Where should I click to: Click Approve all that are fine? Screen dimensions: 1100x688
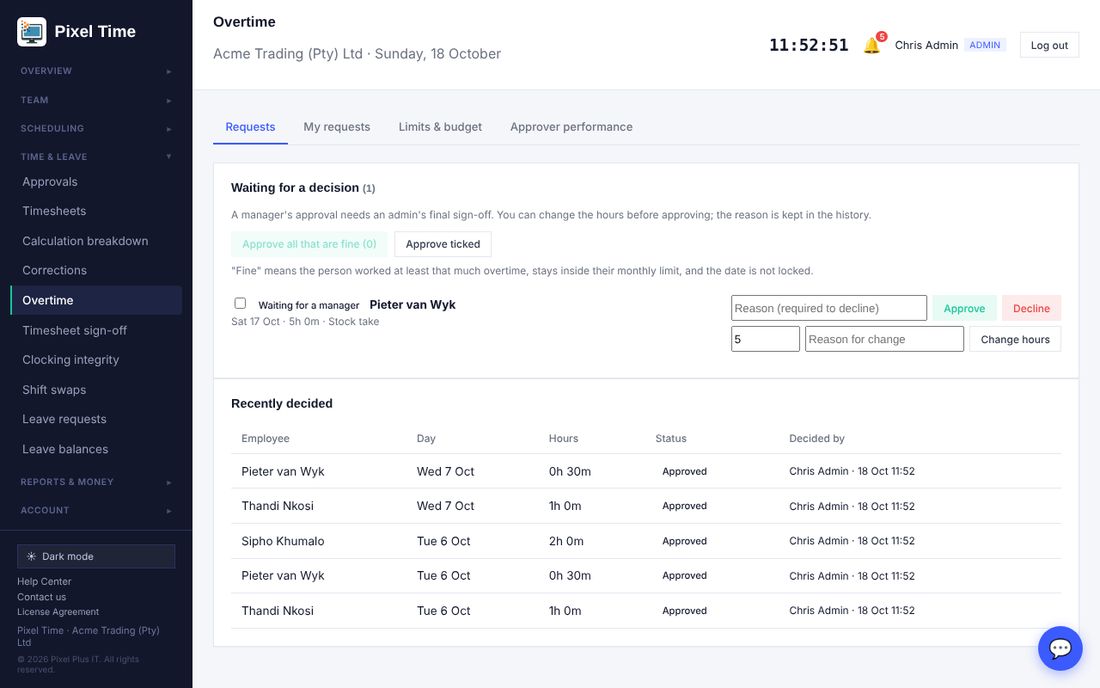click(309, 244)
